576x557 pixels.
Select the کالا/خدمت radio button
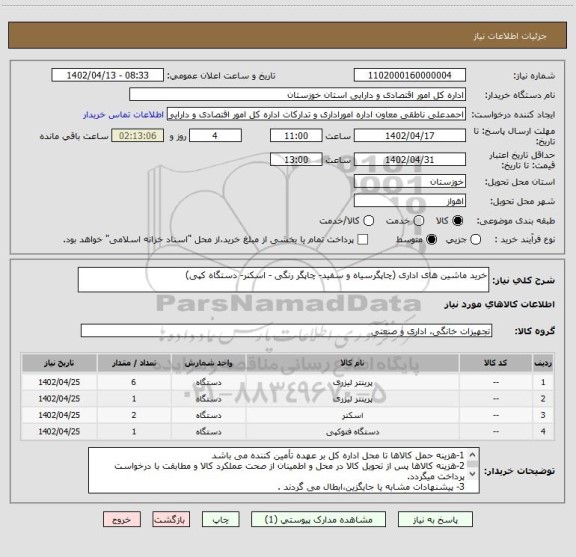point(368,220)
